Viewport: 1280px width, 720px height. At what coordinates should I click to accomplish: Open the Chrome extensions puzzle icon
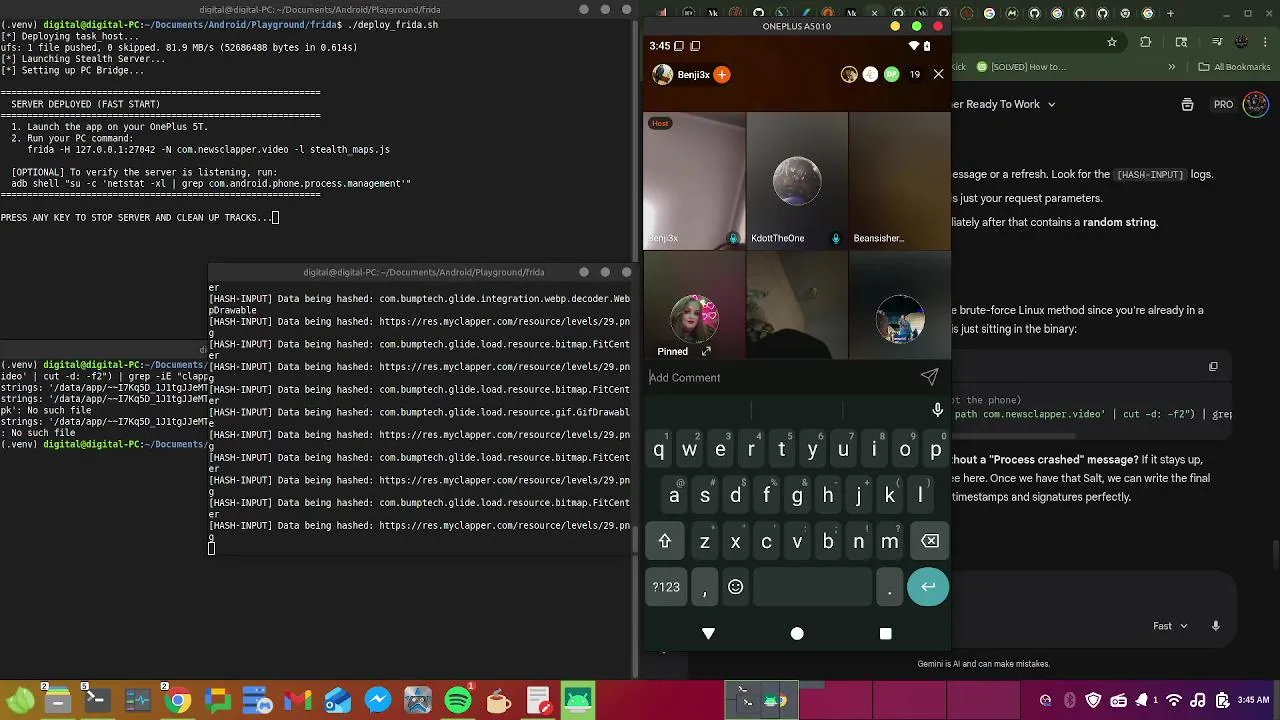coord(1146,42)
